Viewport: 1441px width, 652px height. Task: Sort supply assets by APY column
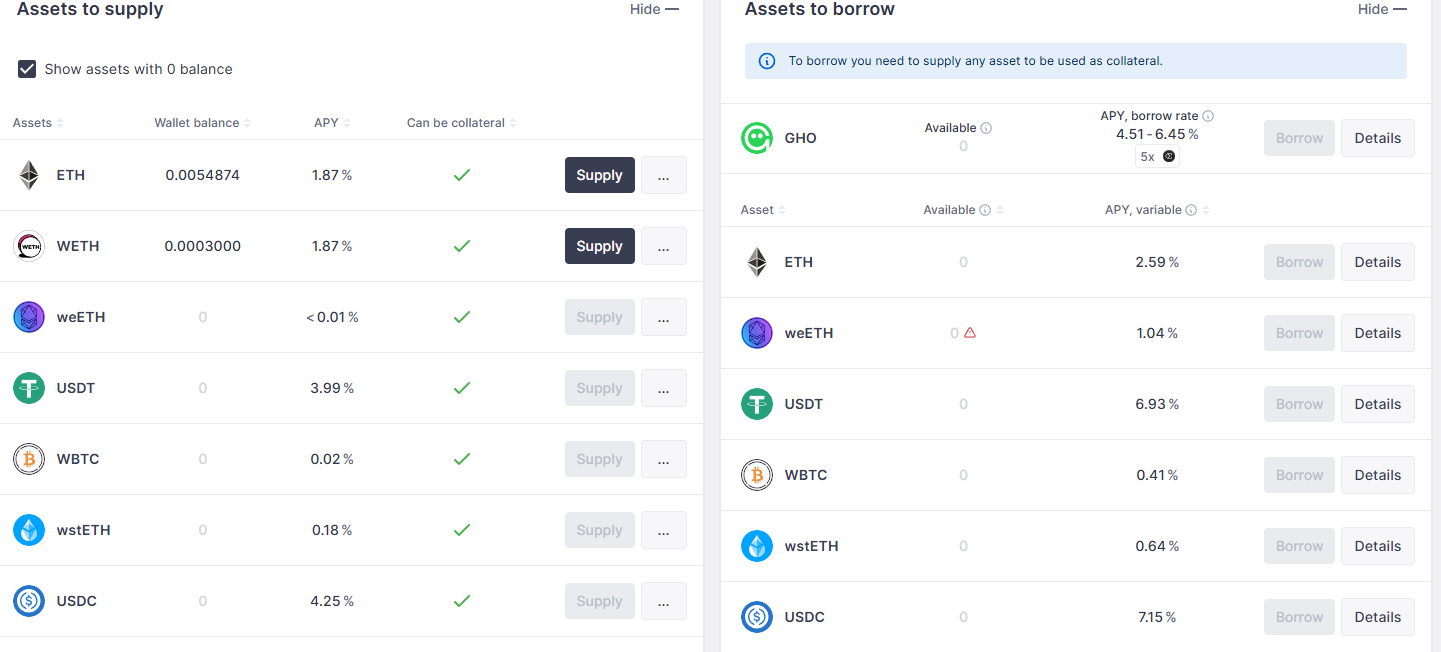332,123
